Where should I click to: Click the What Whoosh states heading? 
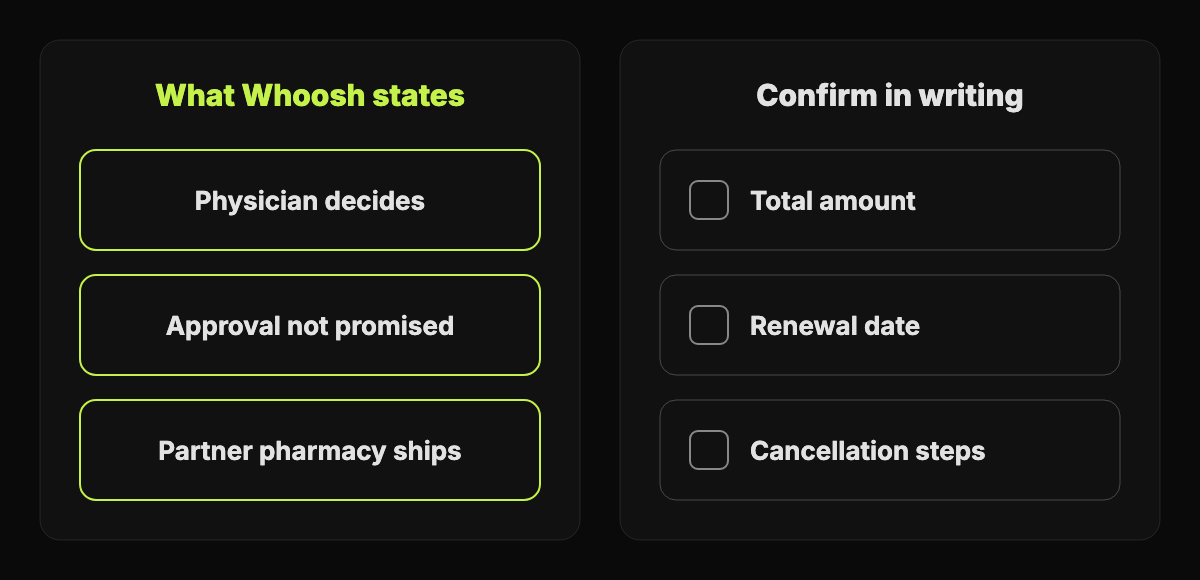pos(310,96)
